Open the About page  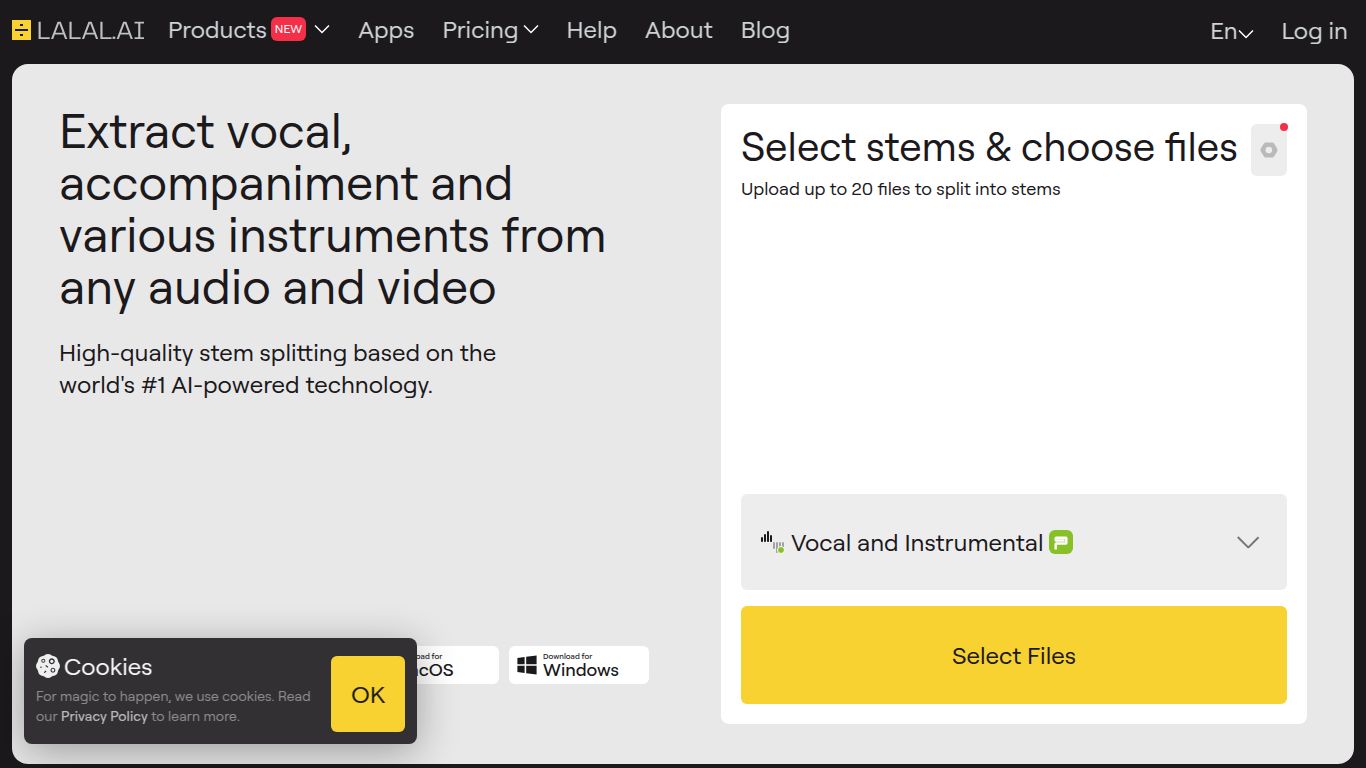678,30
